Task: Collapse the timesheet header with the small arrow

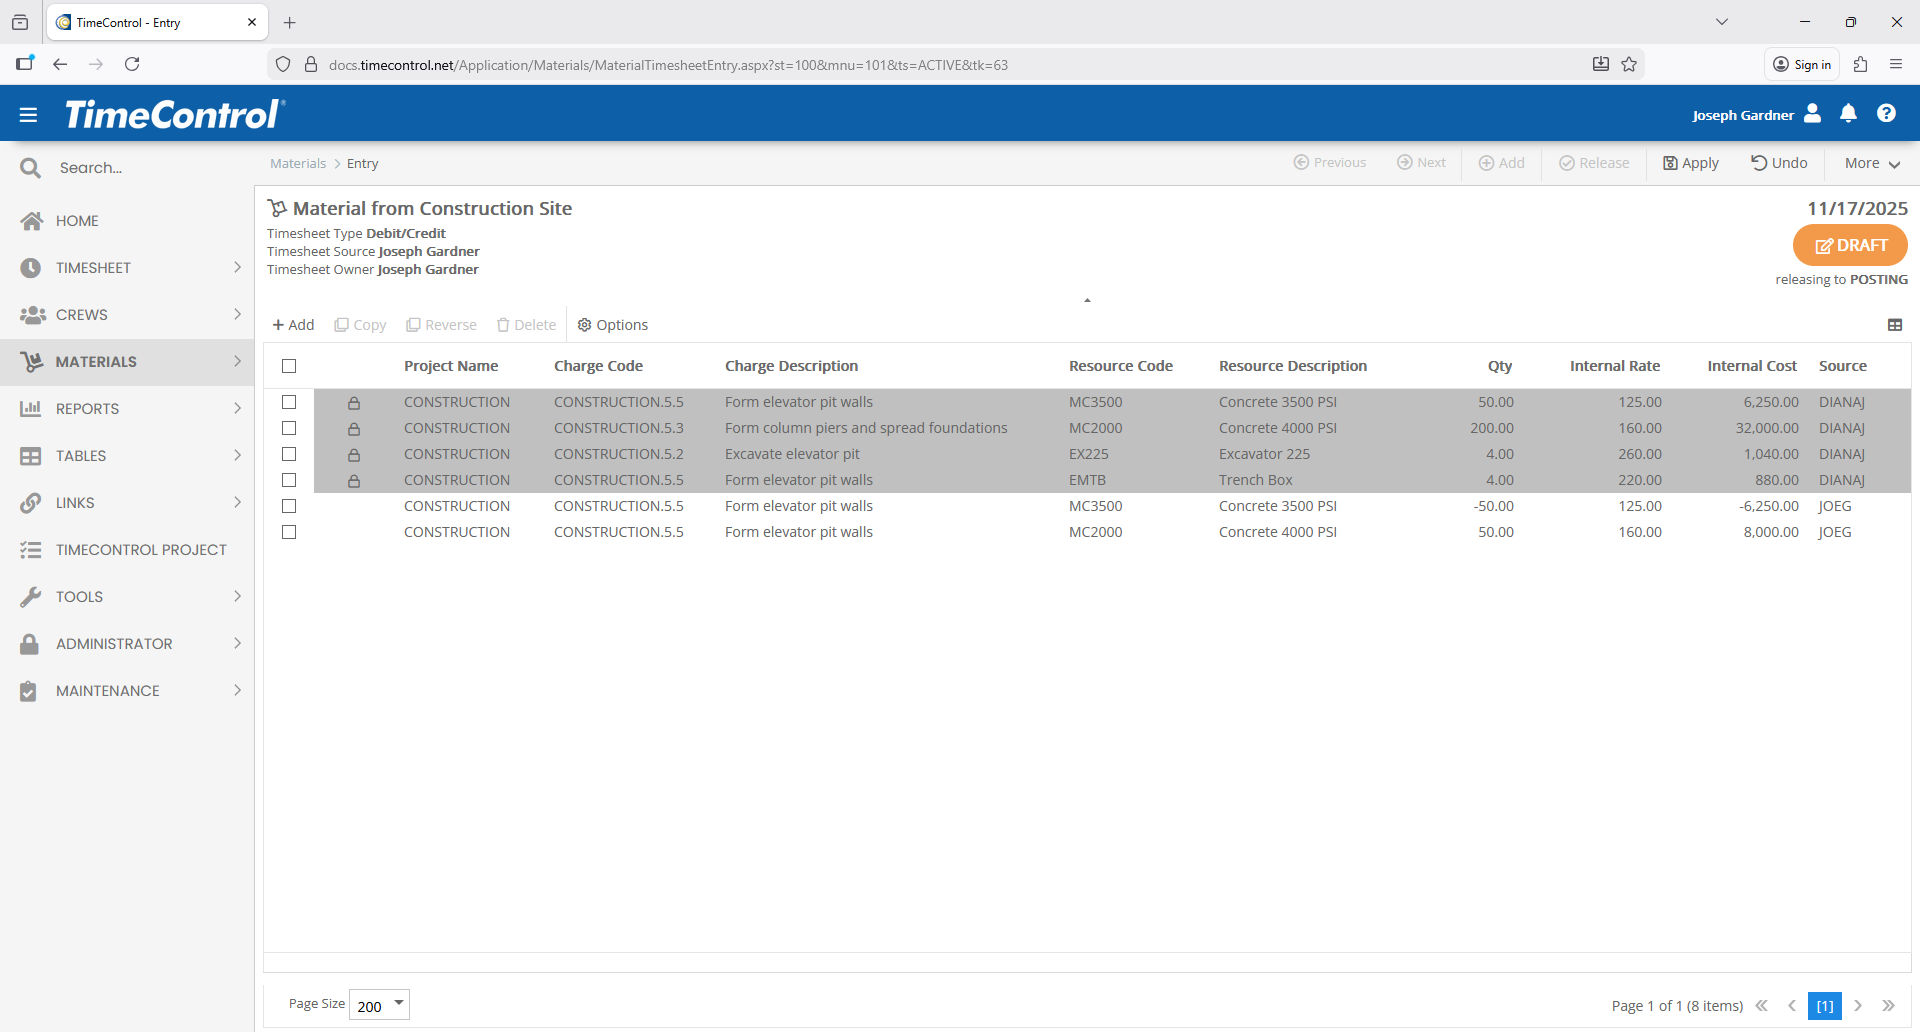Action: pyautogui.click(x=1087, y=300)
